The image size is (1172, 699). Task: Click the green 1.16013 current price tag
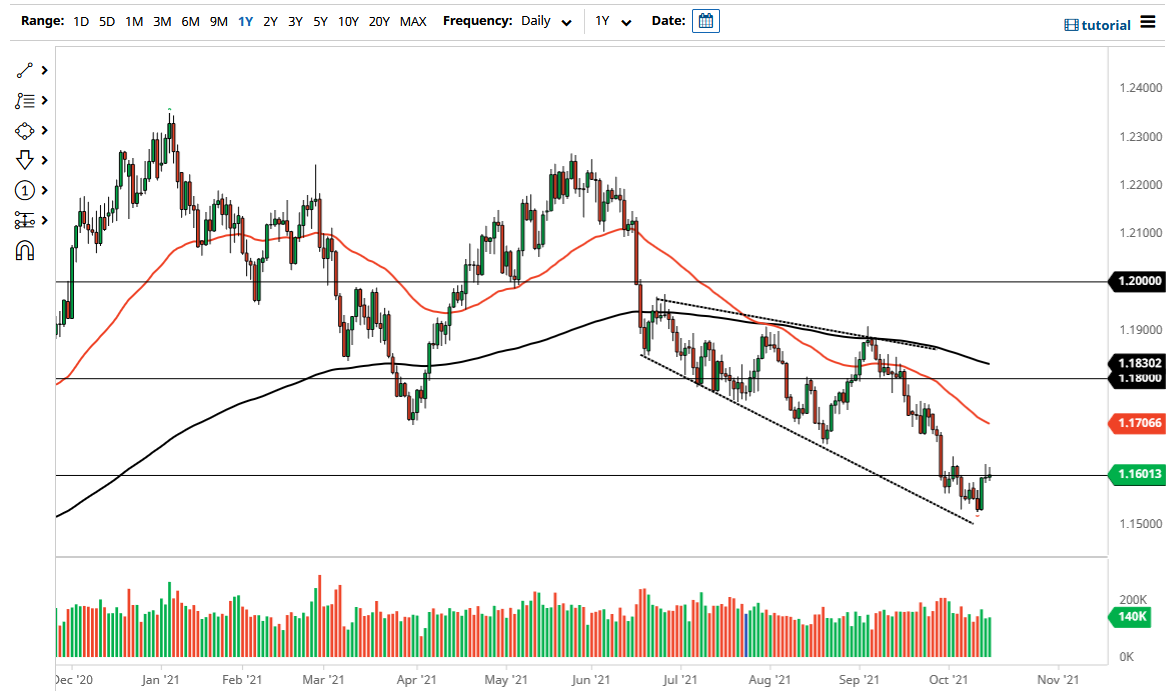pos(1138,474)
